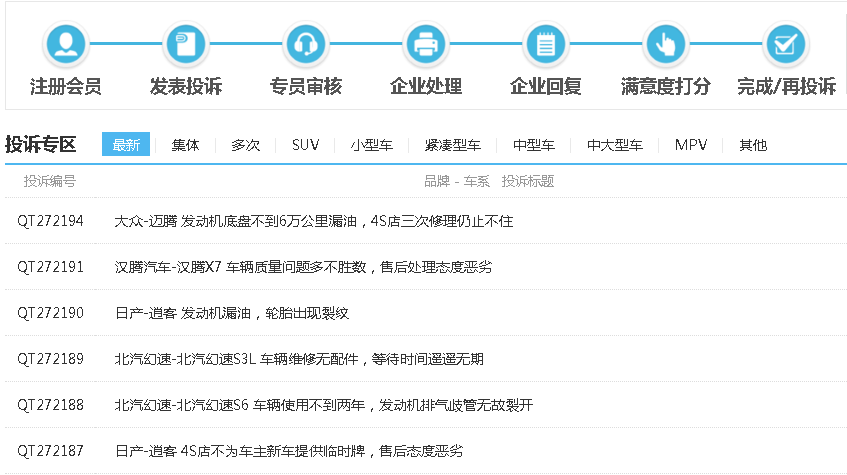Open complaint about 大众-迈腾 engine oil leak
847x475 pixels.
(x=313, y=221)
